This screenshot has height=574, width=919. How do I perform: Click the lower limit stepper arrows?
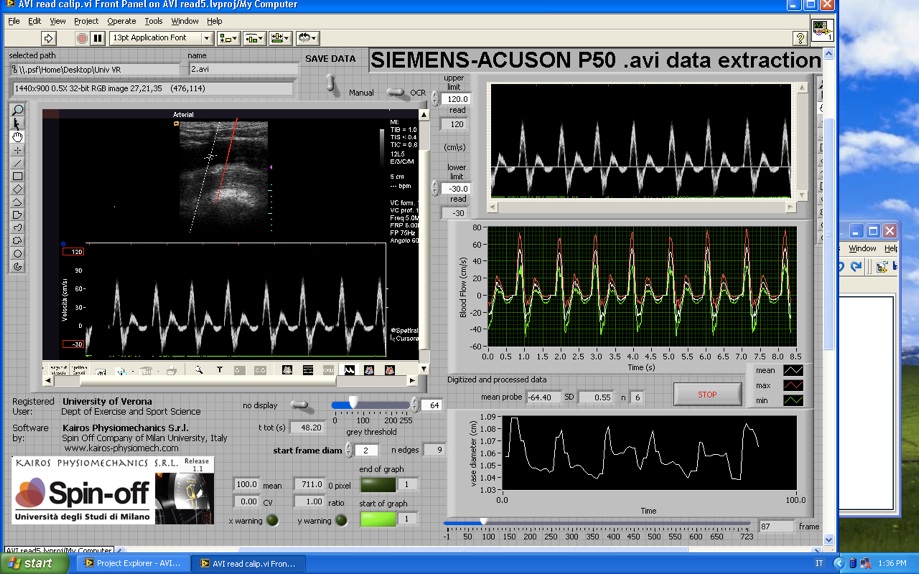pos(435,188)
